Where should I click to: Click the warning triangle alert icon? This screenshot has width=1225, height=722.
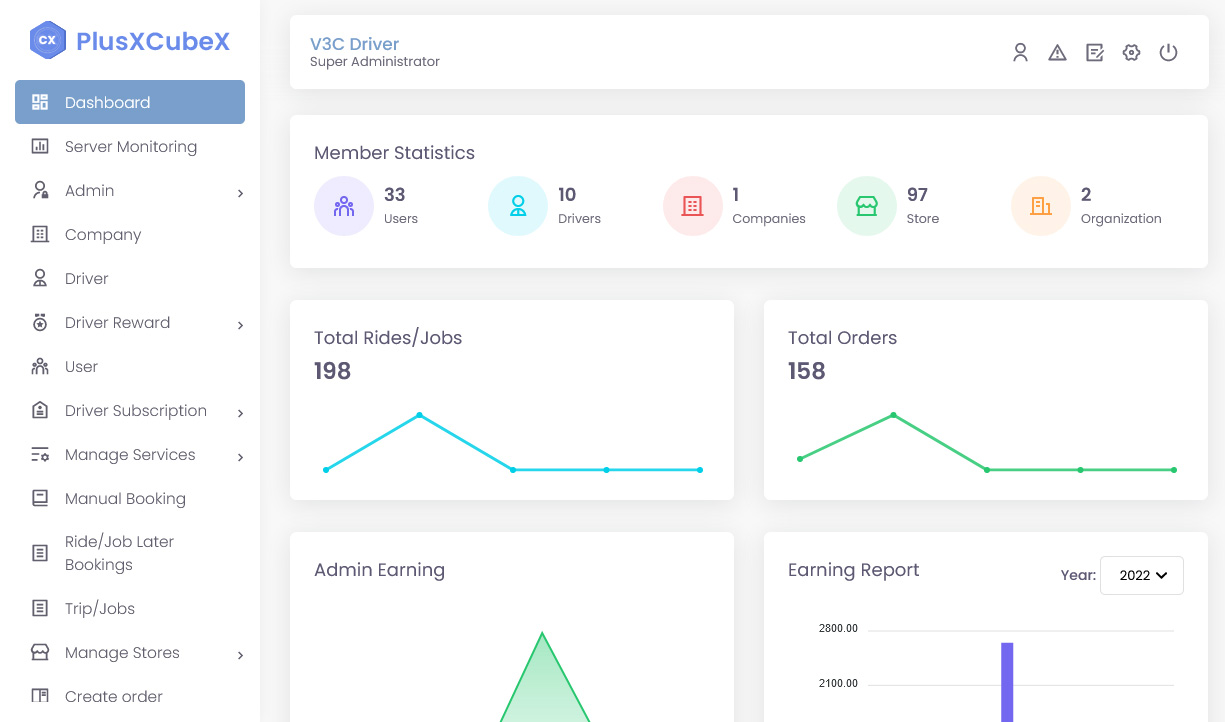tap(1057, 53)
